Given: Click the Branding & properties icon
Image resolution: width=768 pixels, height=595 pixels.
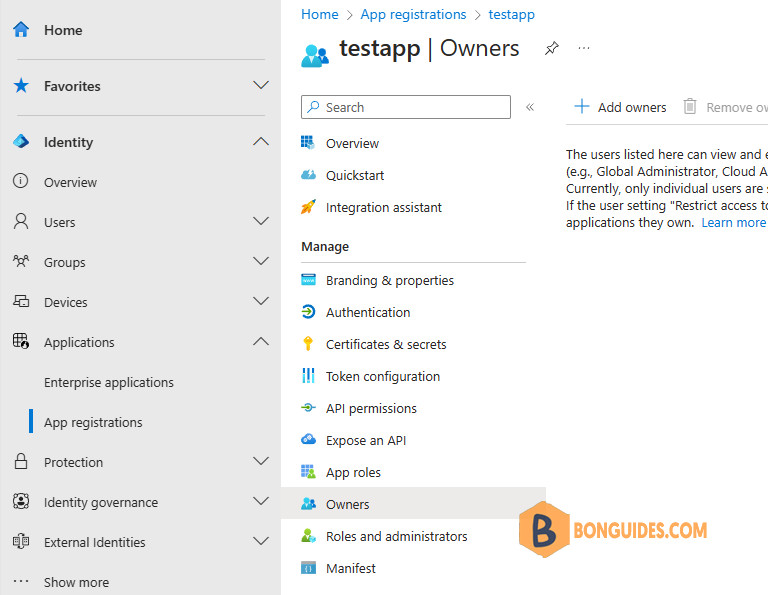Looking at the screenshot, I should click(308, 280).
